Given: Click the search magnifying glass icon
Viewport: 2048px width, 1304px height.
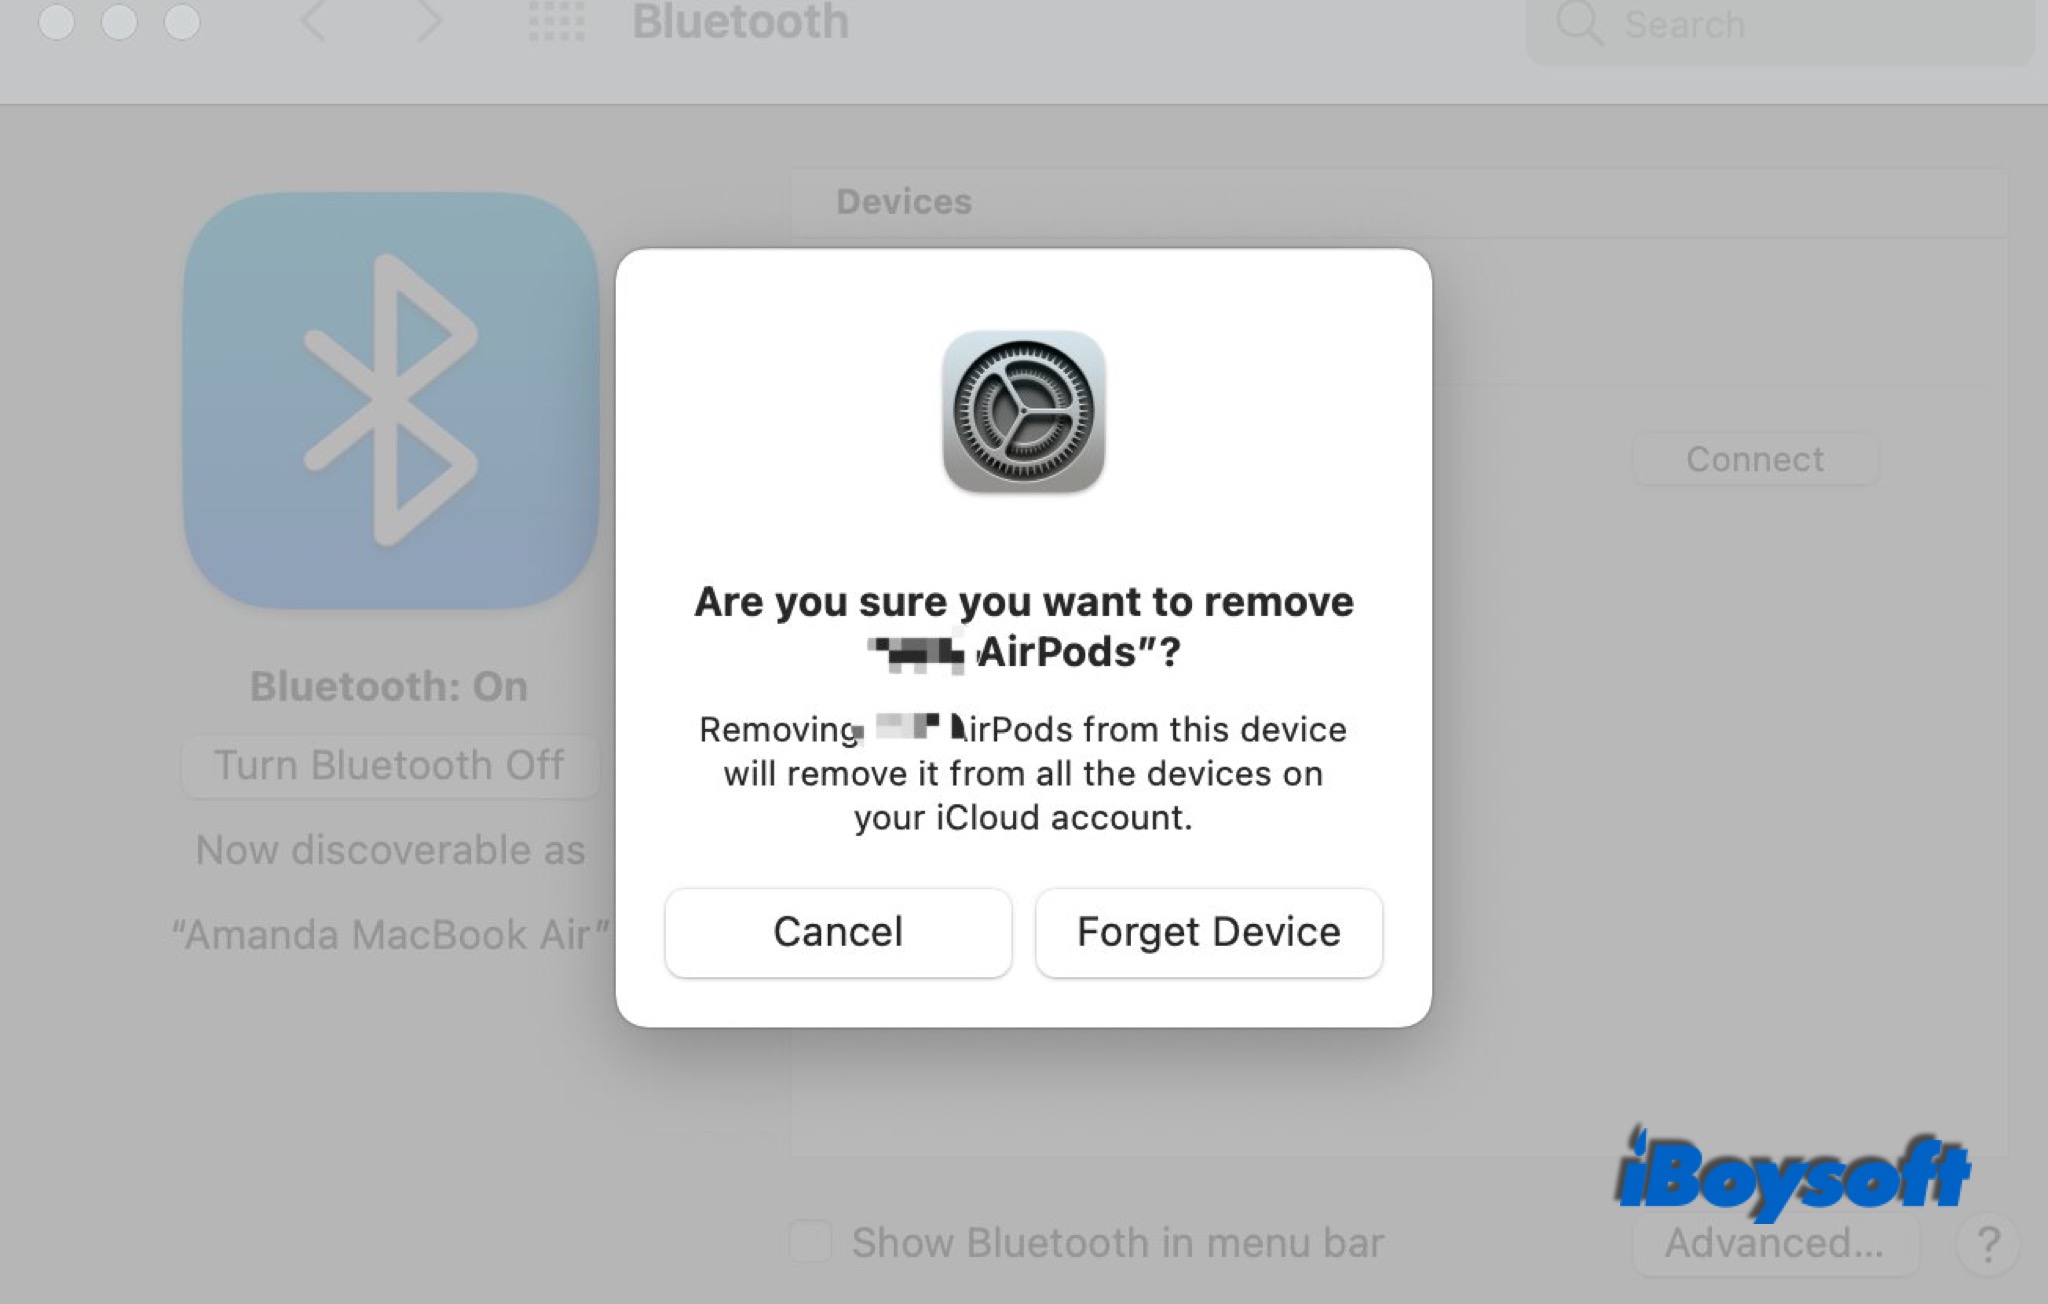Looking at the screenshot, I should point(1579,24).
